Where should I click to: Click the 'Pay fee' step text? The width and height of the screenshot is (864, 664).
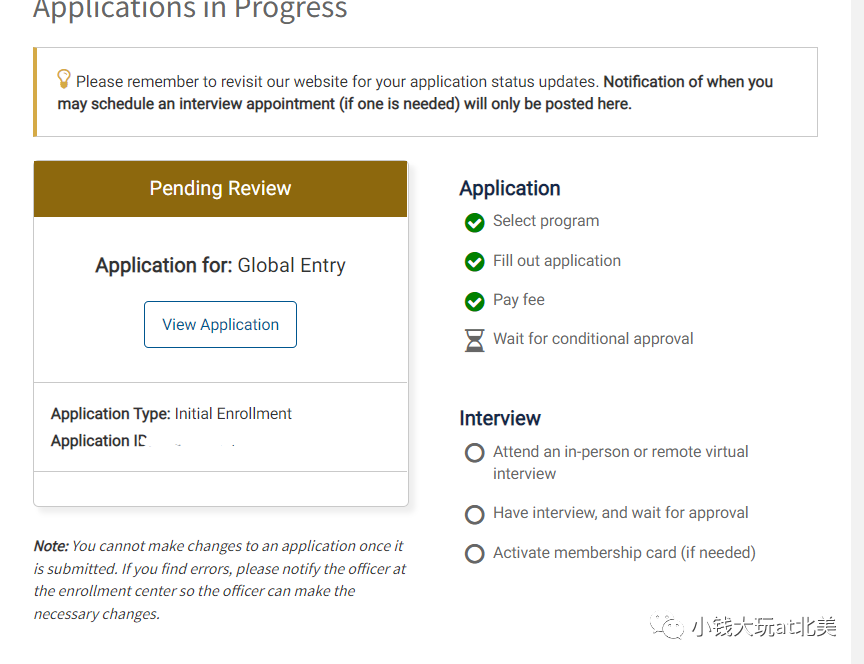tap(519, 300)
